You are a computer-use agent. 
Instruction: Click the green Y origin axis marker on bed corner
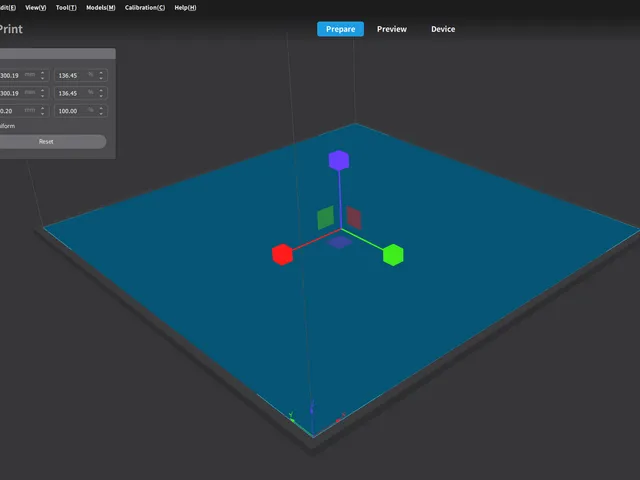click(x=292, y=418)
